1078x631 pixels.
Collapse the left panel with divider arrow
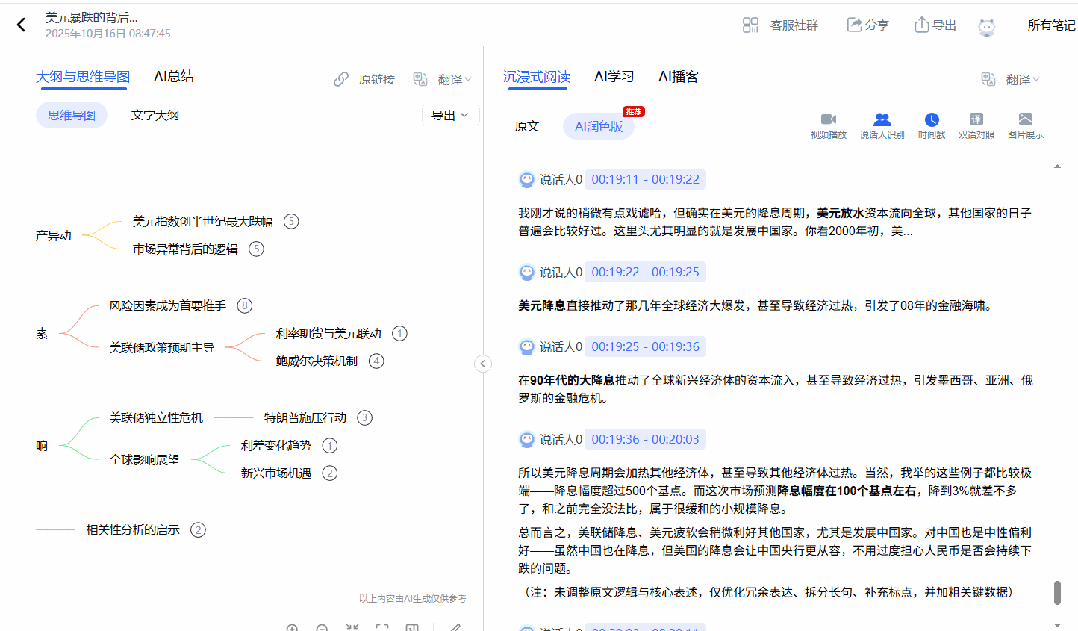[x=481, y=364]
